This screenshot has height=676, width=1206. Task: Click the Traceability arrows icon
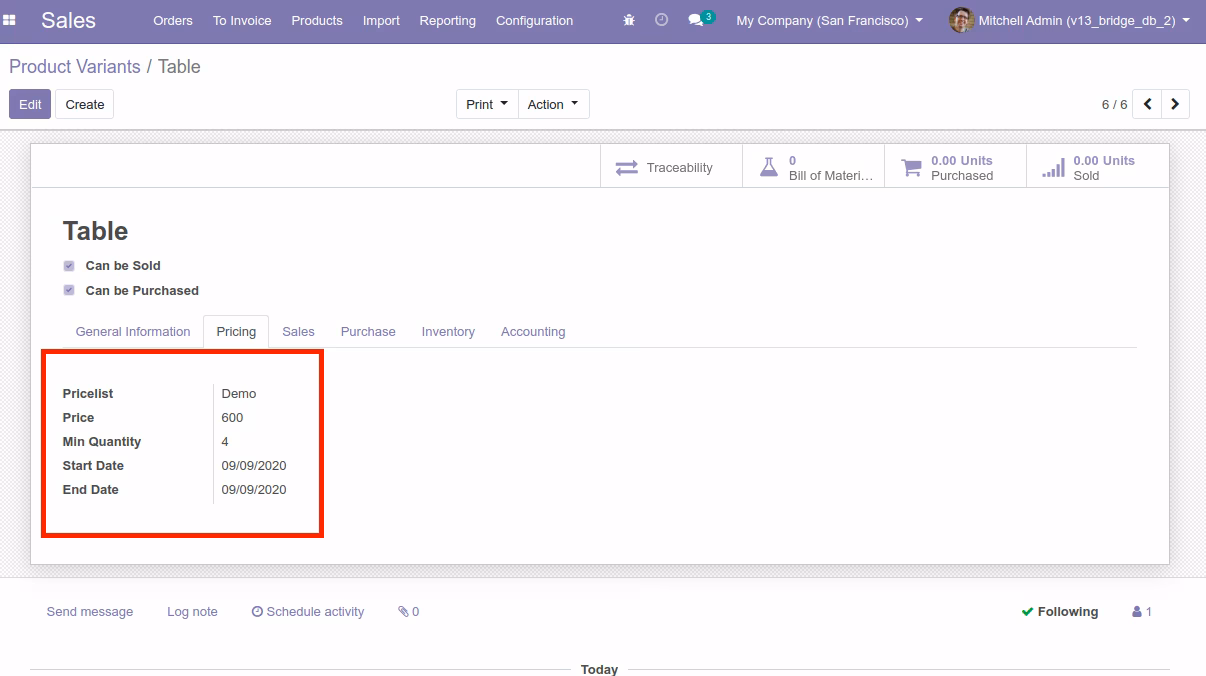click(x=627, y=168)
